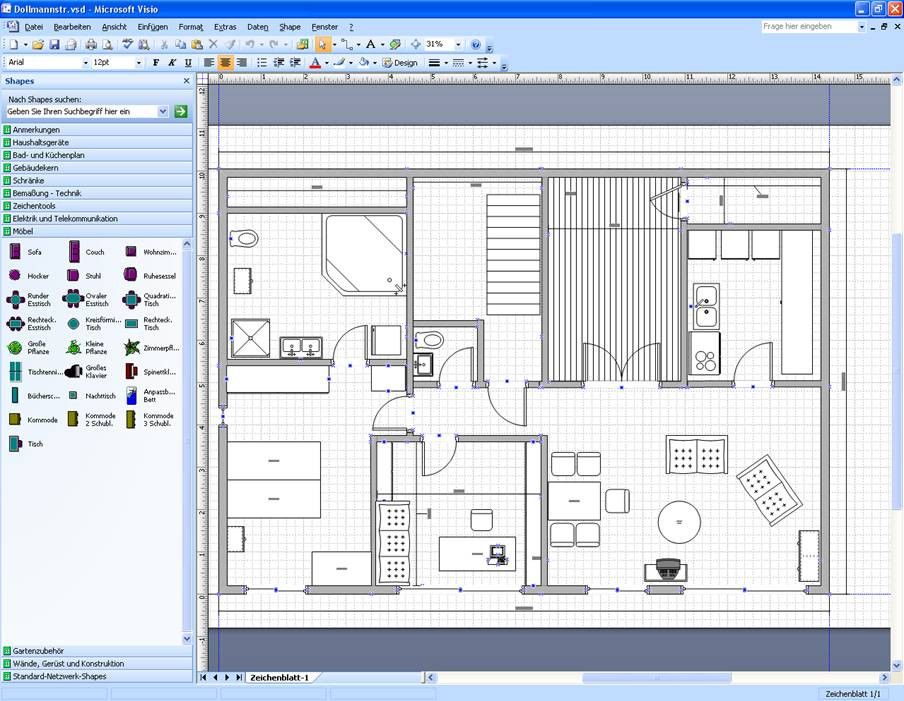Open the Einfügen menu
Image resolution: width=904 pixels, height=701 pixels.
click(153, 27)
